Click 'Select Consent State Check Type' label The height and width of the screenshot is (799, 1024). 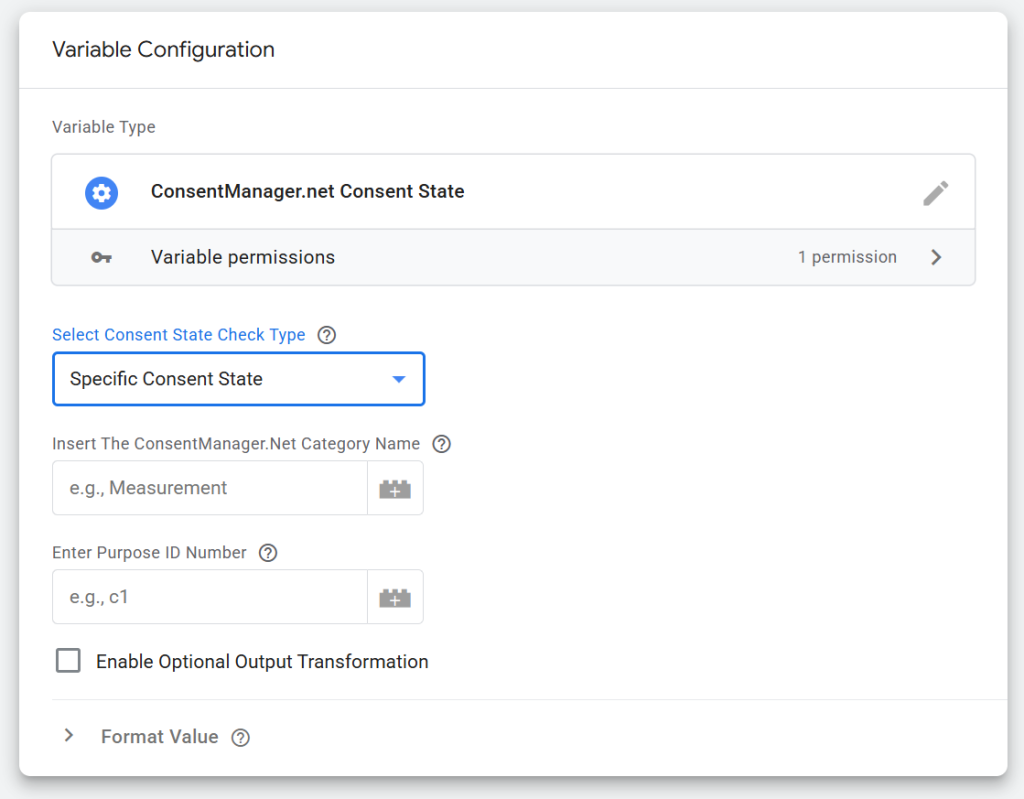179,334
